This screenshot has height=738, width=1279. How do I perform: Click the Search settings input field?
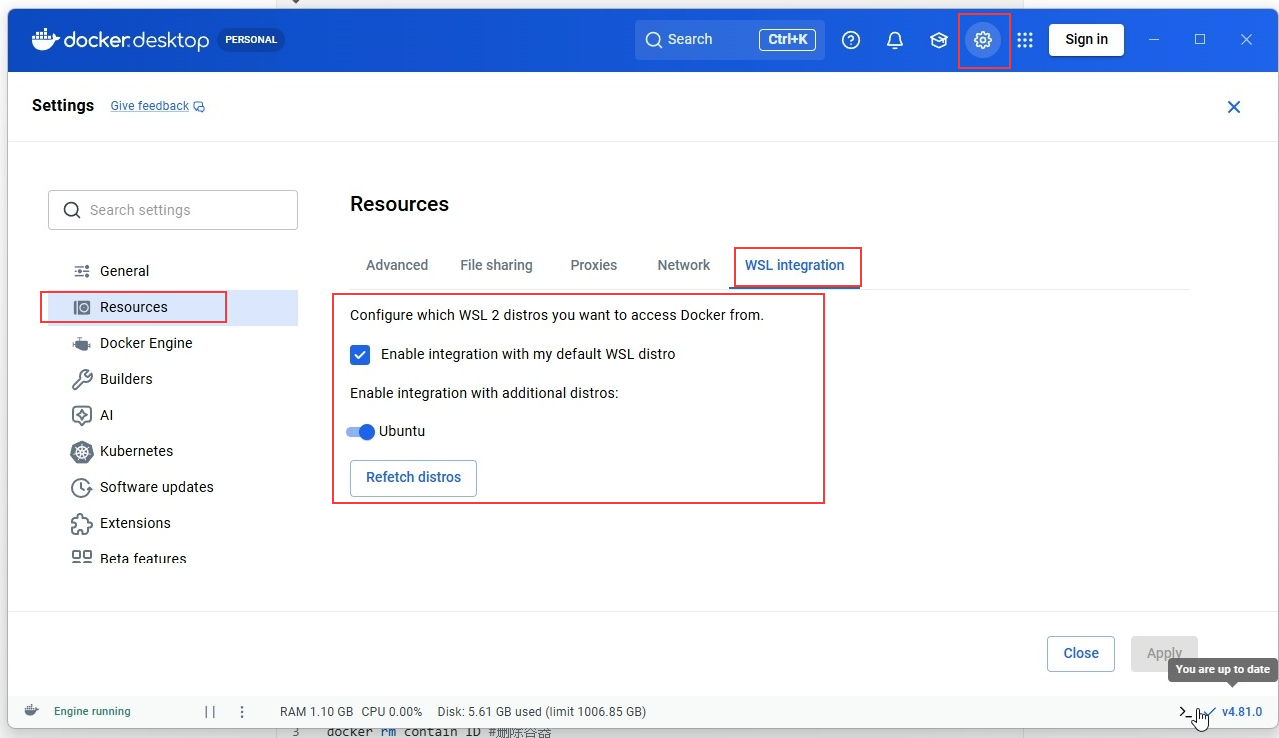(x=173, y=210)
